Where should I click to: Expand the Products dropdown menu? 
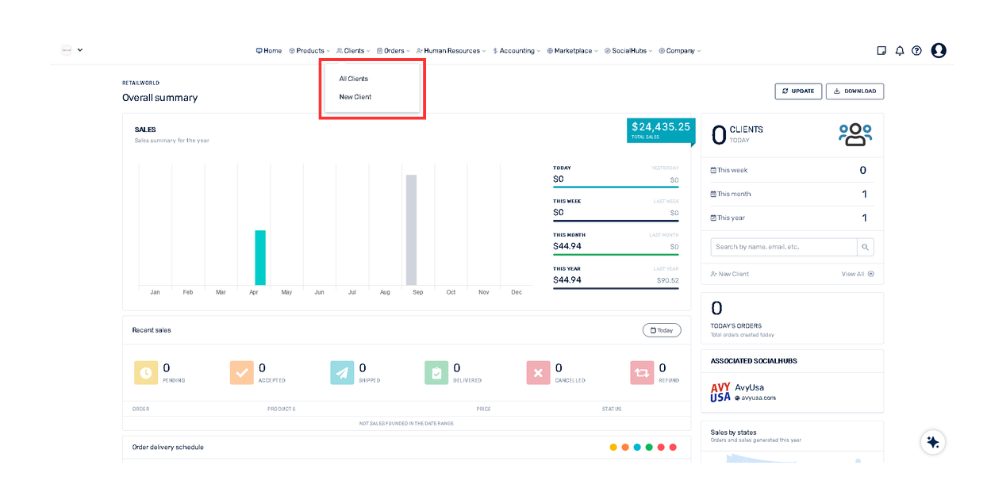[309, 50]
